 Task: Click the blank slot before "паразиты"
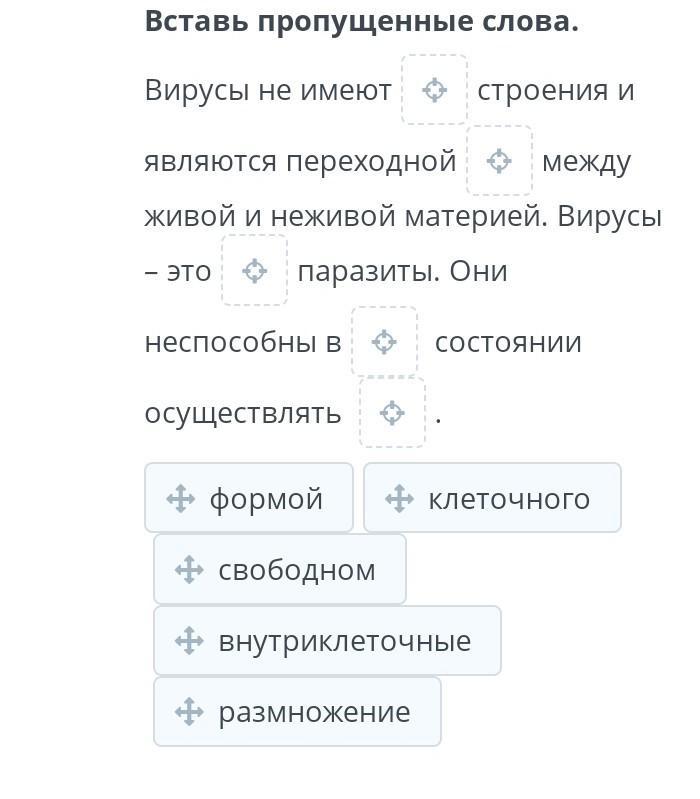254,270
